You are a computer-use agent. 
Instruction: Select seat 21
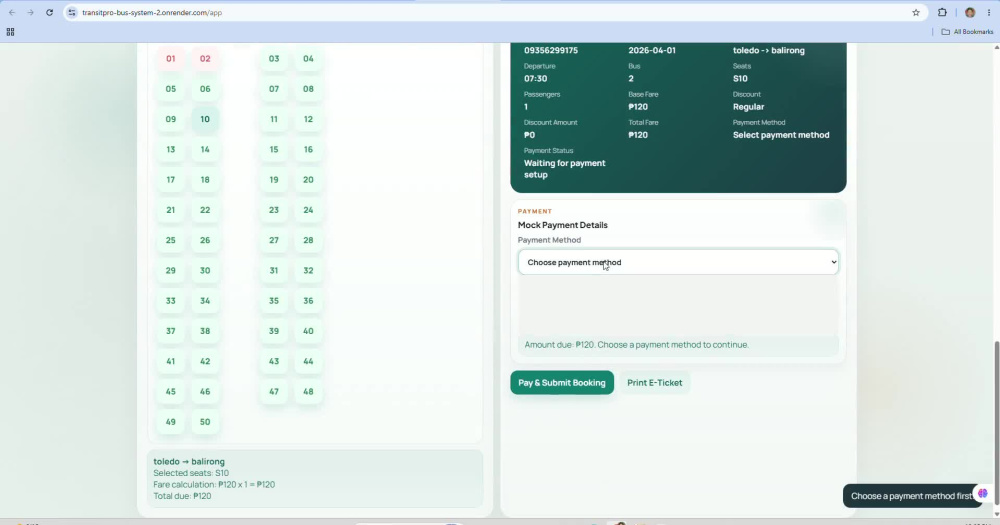coord(170,210)
